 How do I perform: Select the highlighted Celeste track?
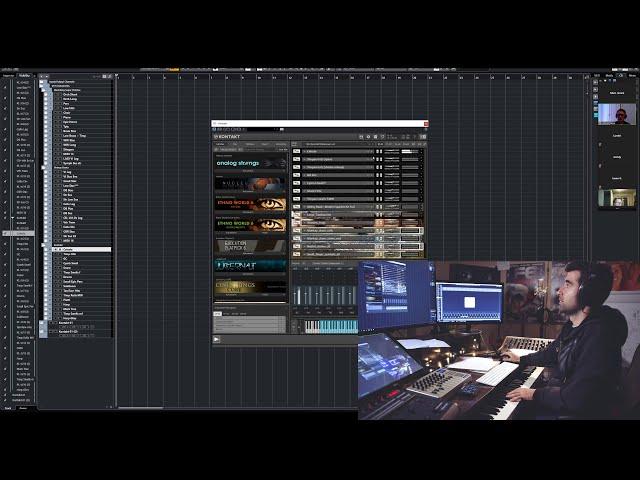click(81, 249)
